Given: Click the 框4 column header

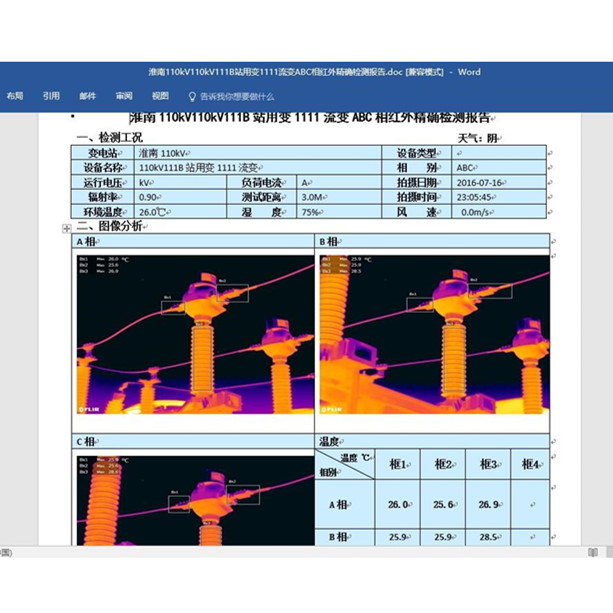Looking at the screenshot, I should [530, 464].
